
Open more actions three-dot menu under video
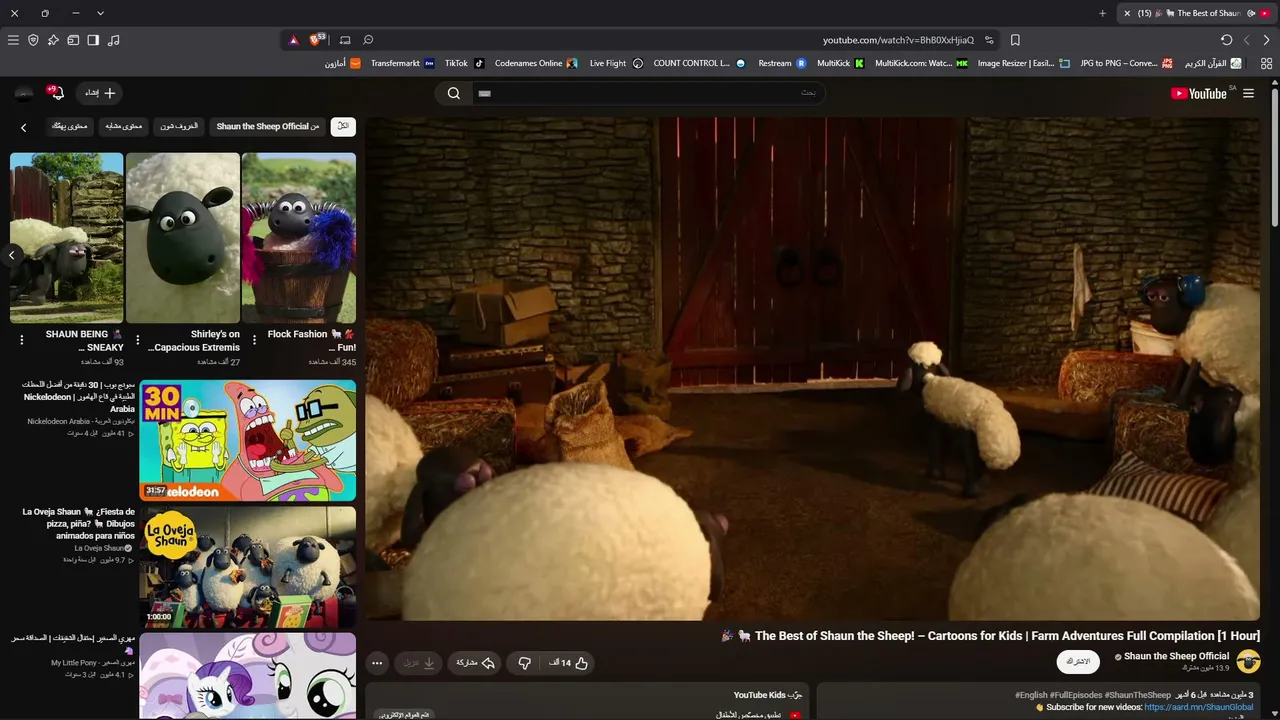[x=377, y=663]
